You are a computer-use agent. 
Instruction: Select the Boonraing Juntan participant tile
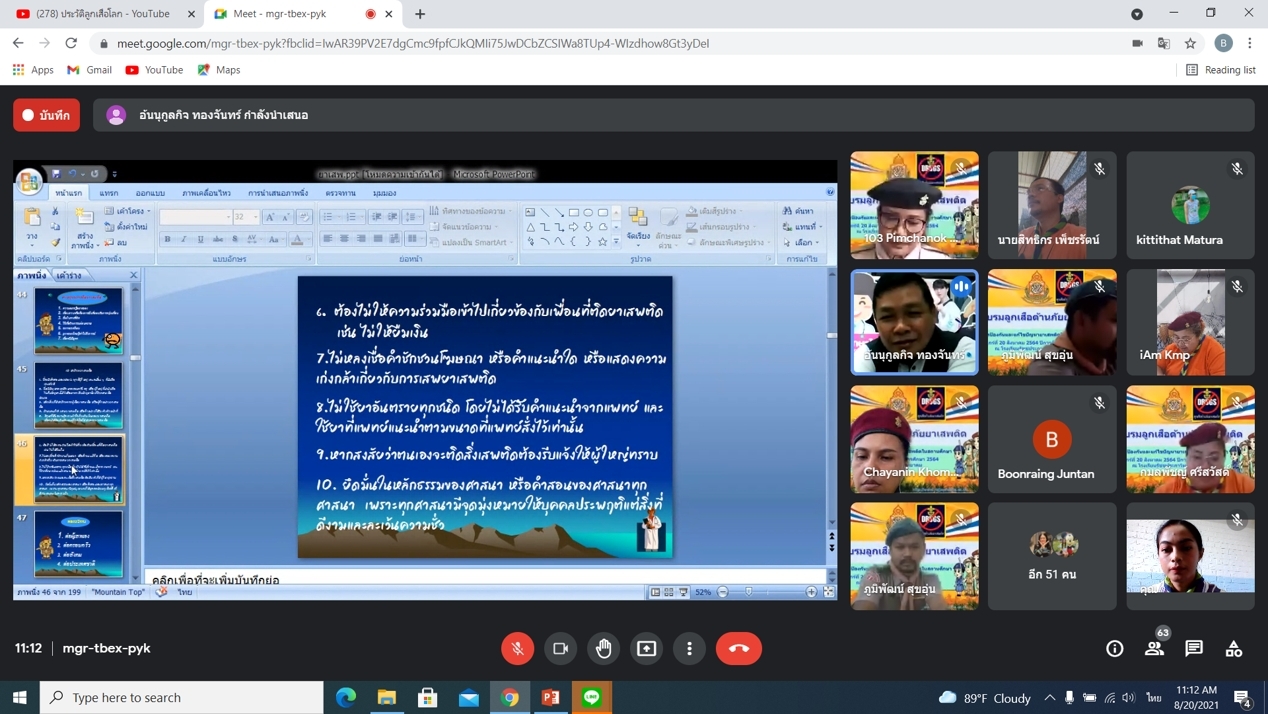1051,440
